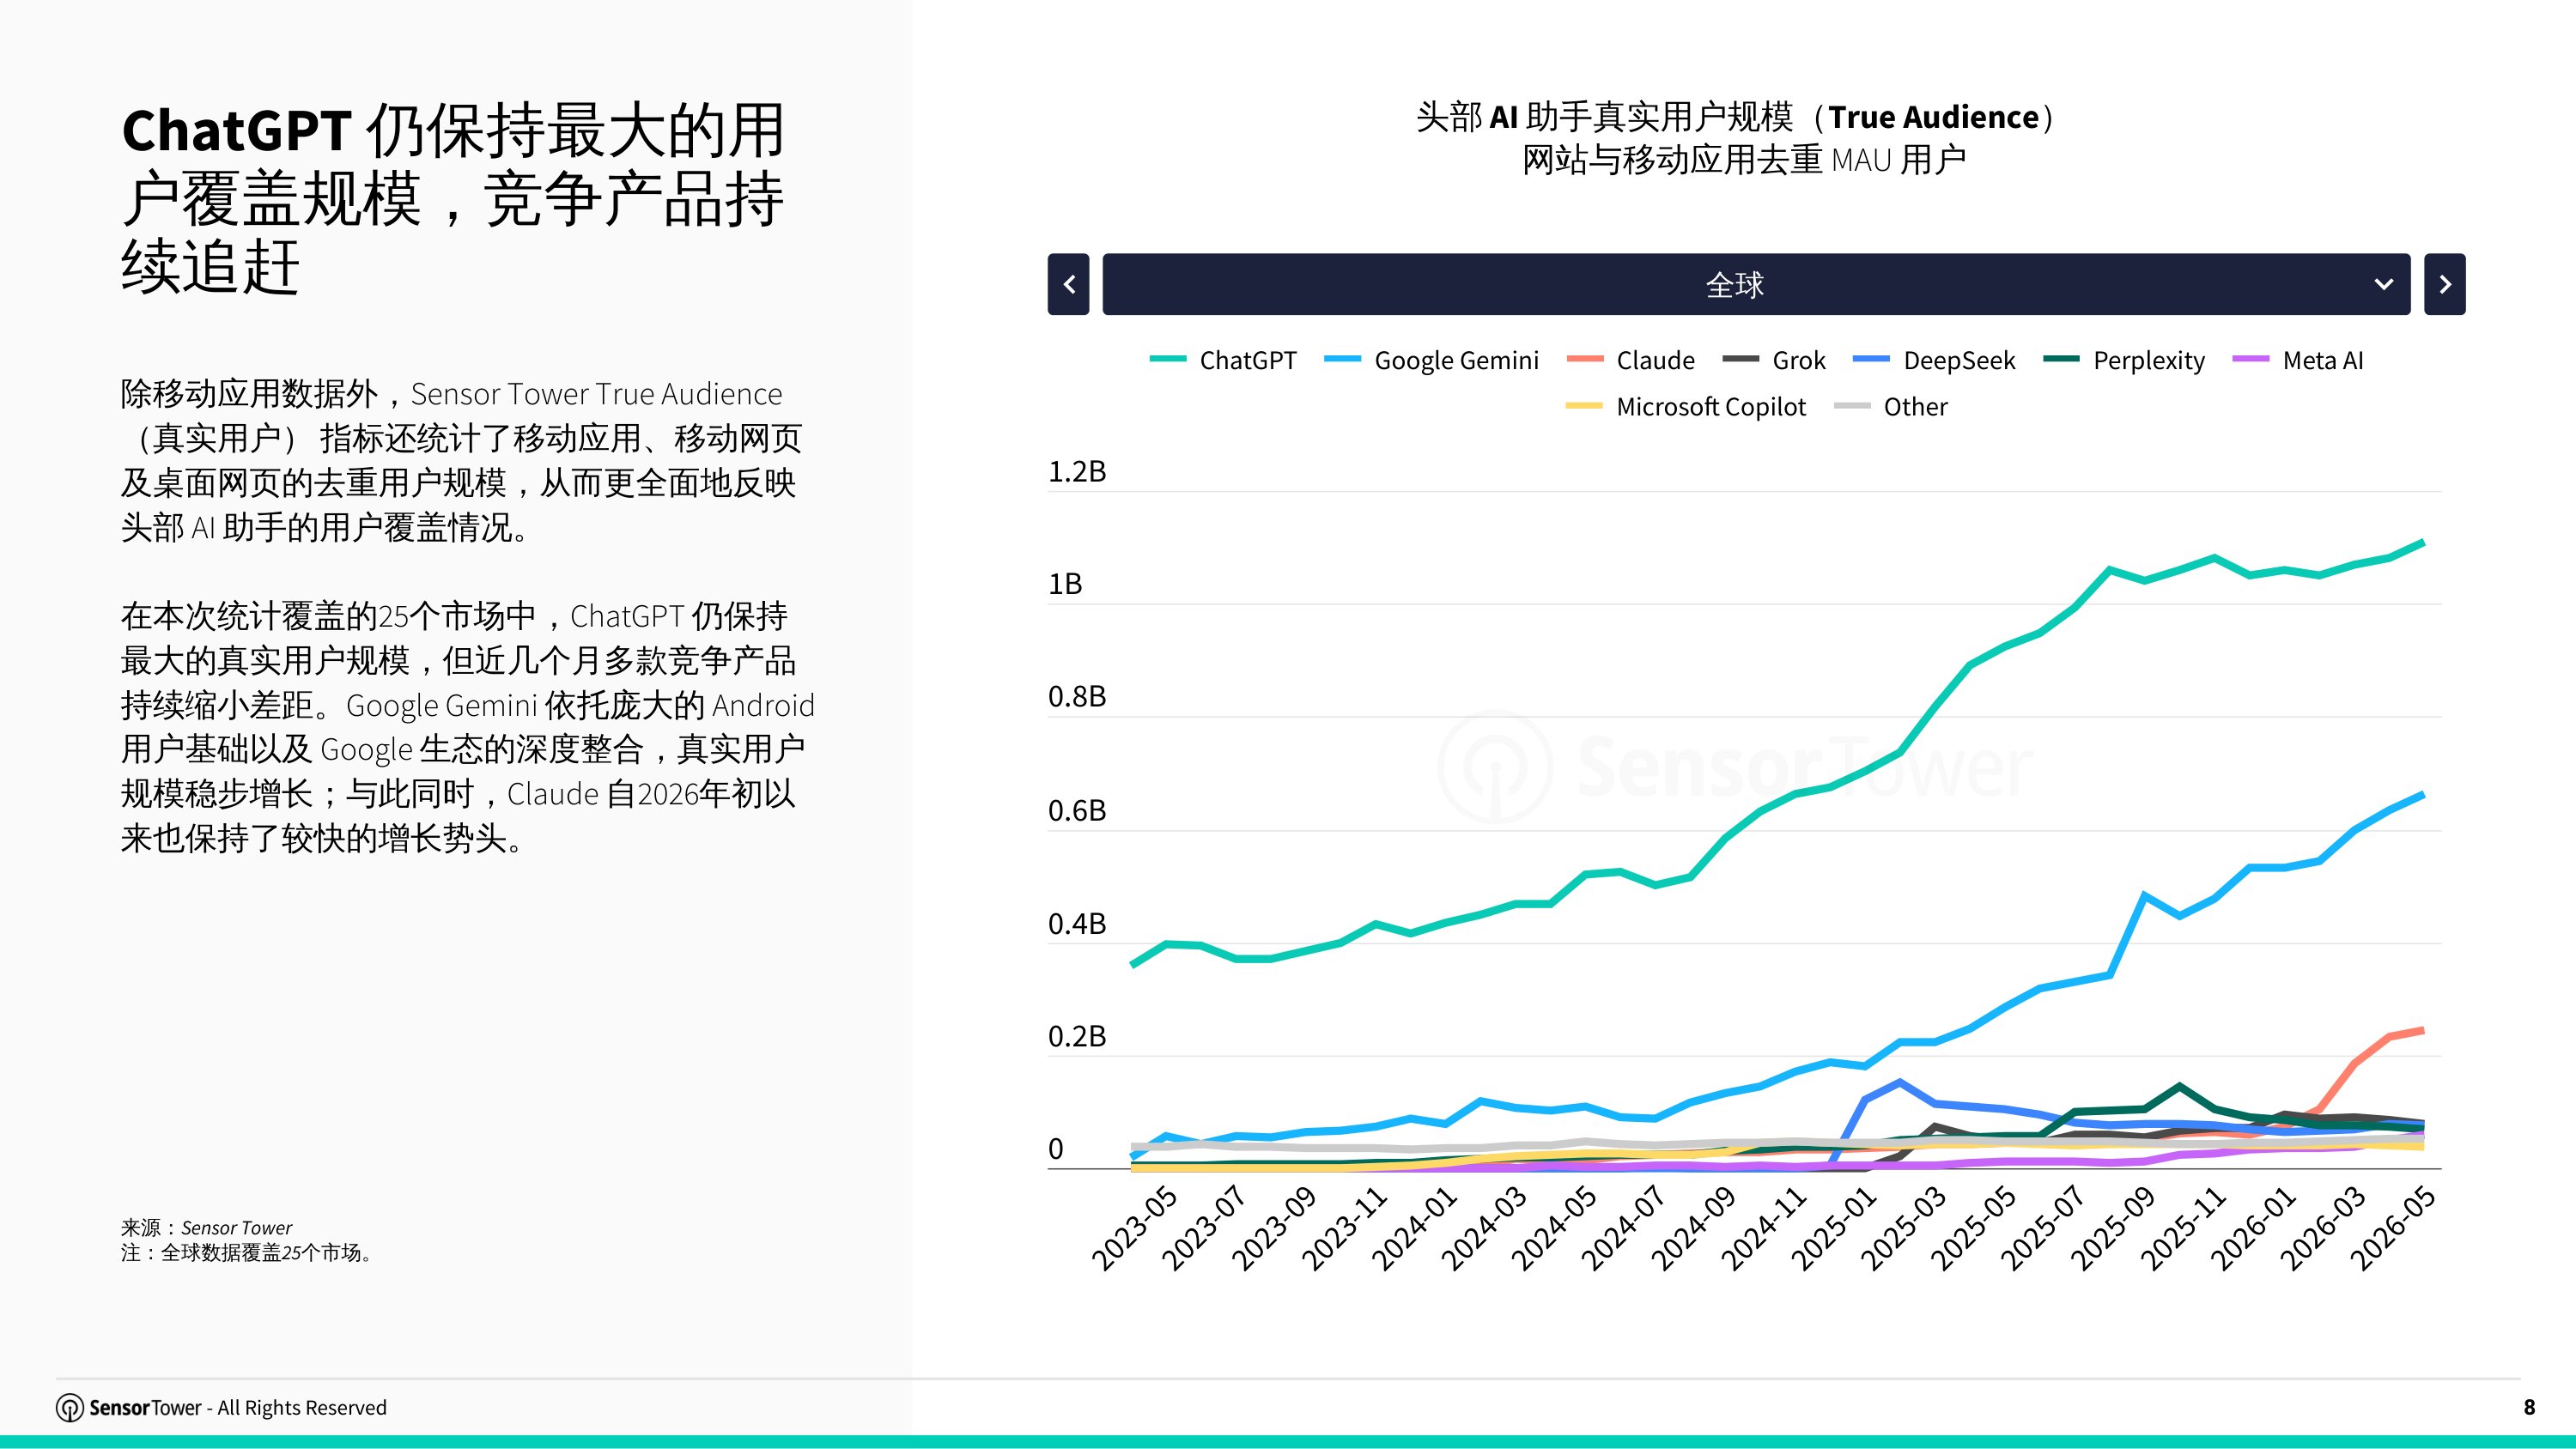Click the 2025-01 x-axis label
Image resolution: width=2576 pixels, height=1449 pixels.
(1833, 1228)
